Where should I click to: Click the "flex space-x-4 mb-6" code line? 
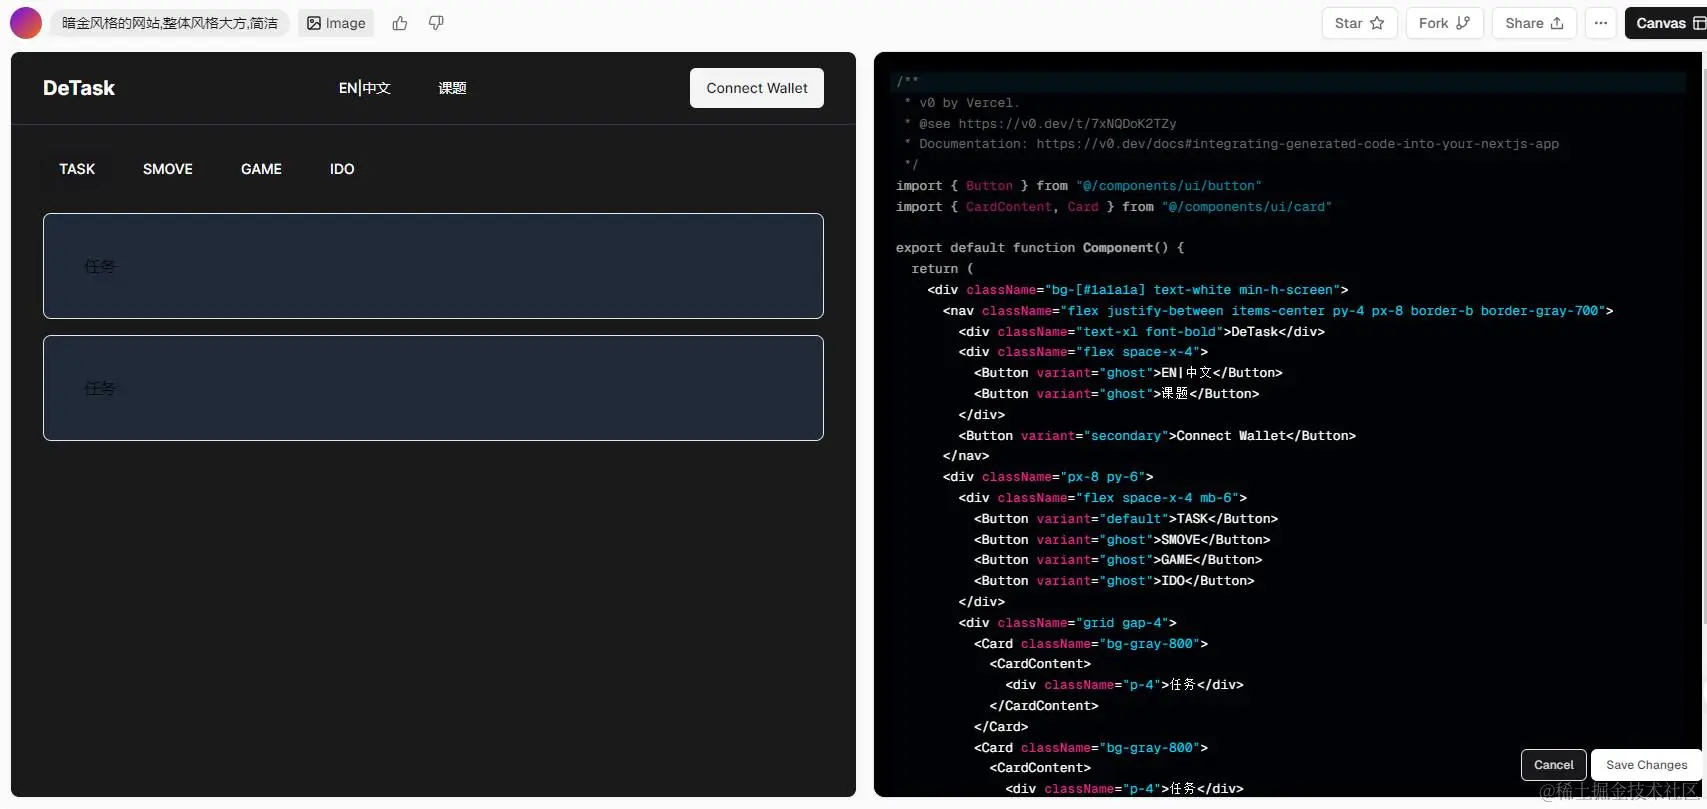(x=1102, y=498)
